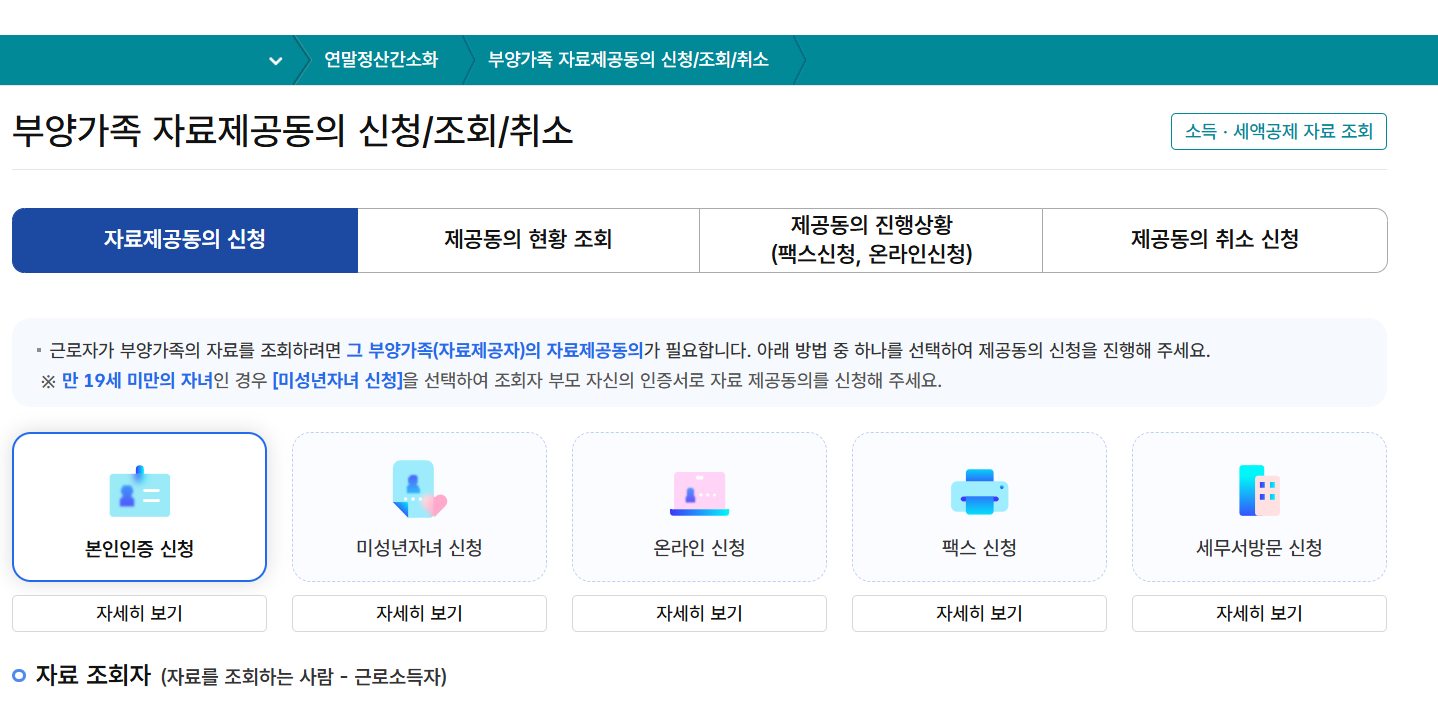Click 자세히 보기 under 팩스 신청
Image resolution: width=1438 pixels, height=702 pixels.
coord(979,613)
